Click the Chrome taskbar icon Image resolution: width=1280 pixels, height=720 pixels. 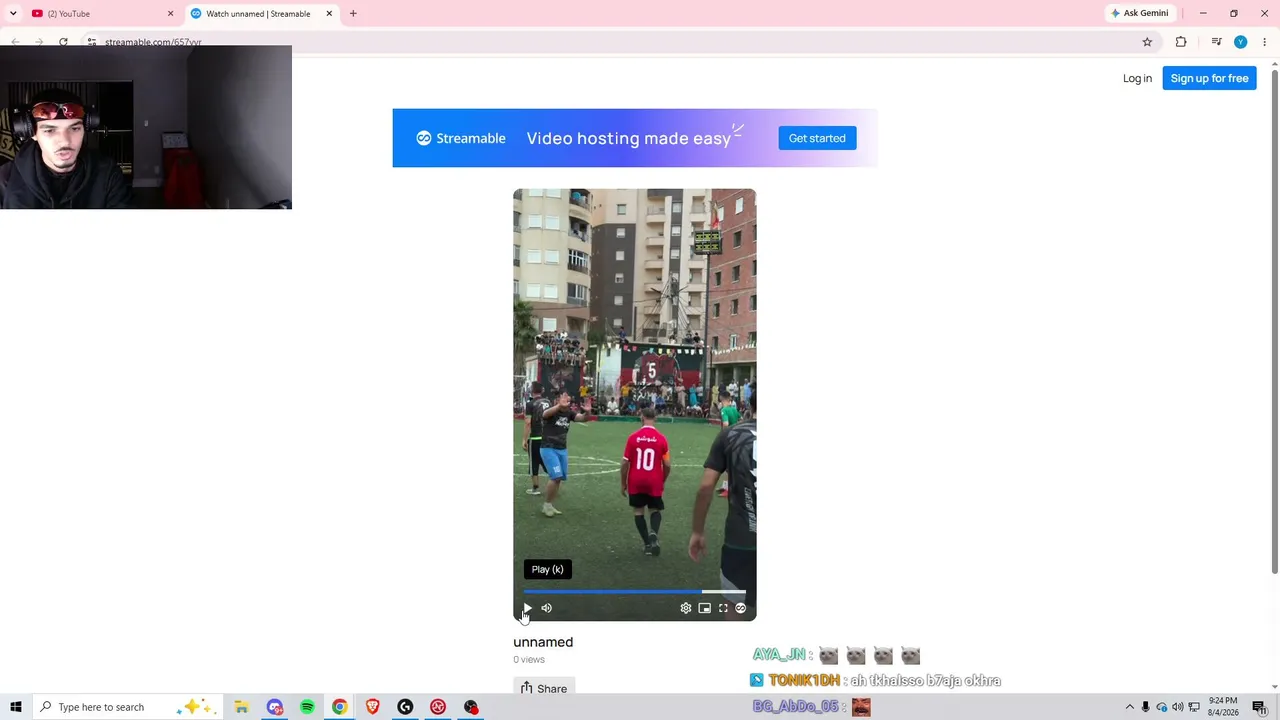coord(340,707)
